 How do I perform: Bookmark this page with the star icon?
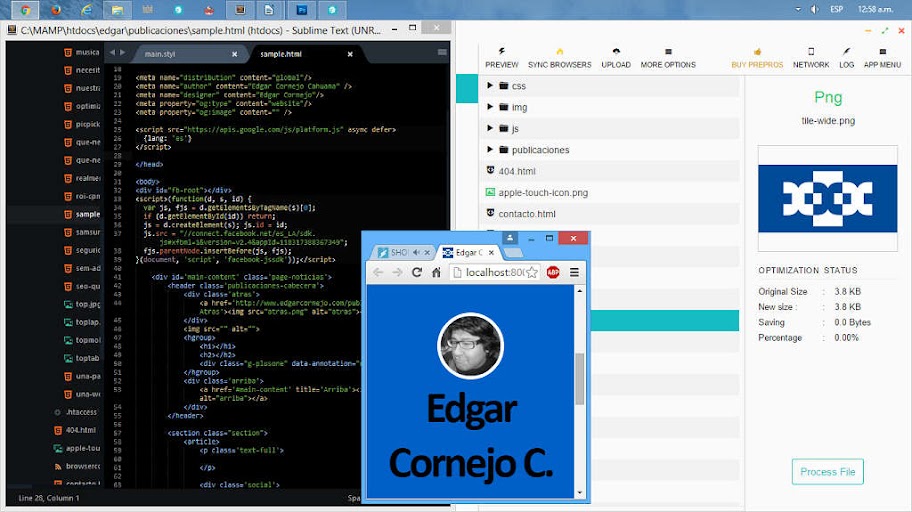[x=532, y=272]
